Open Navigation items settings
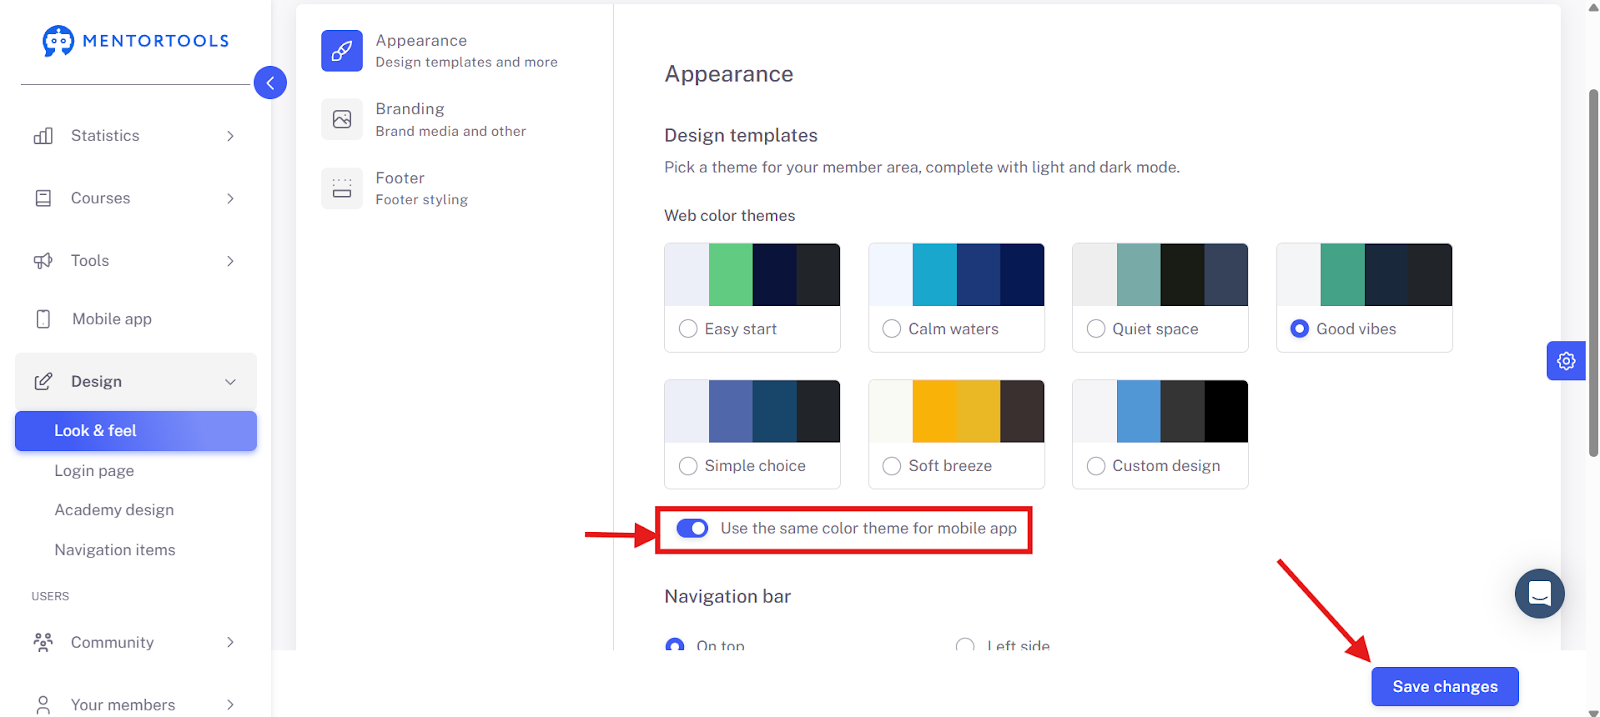 point(115,550)
